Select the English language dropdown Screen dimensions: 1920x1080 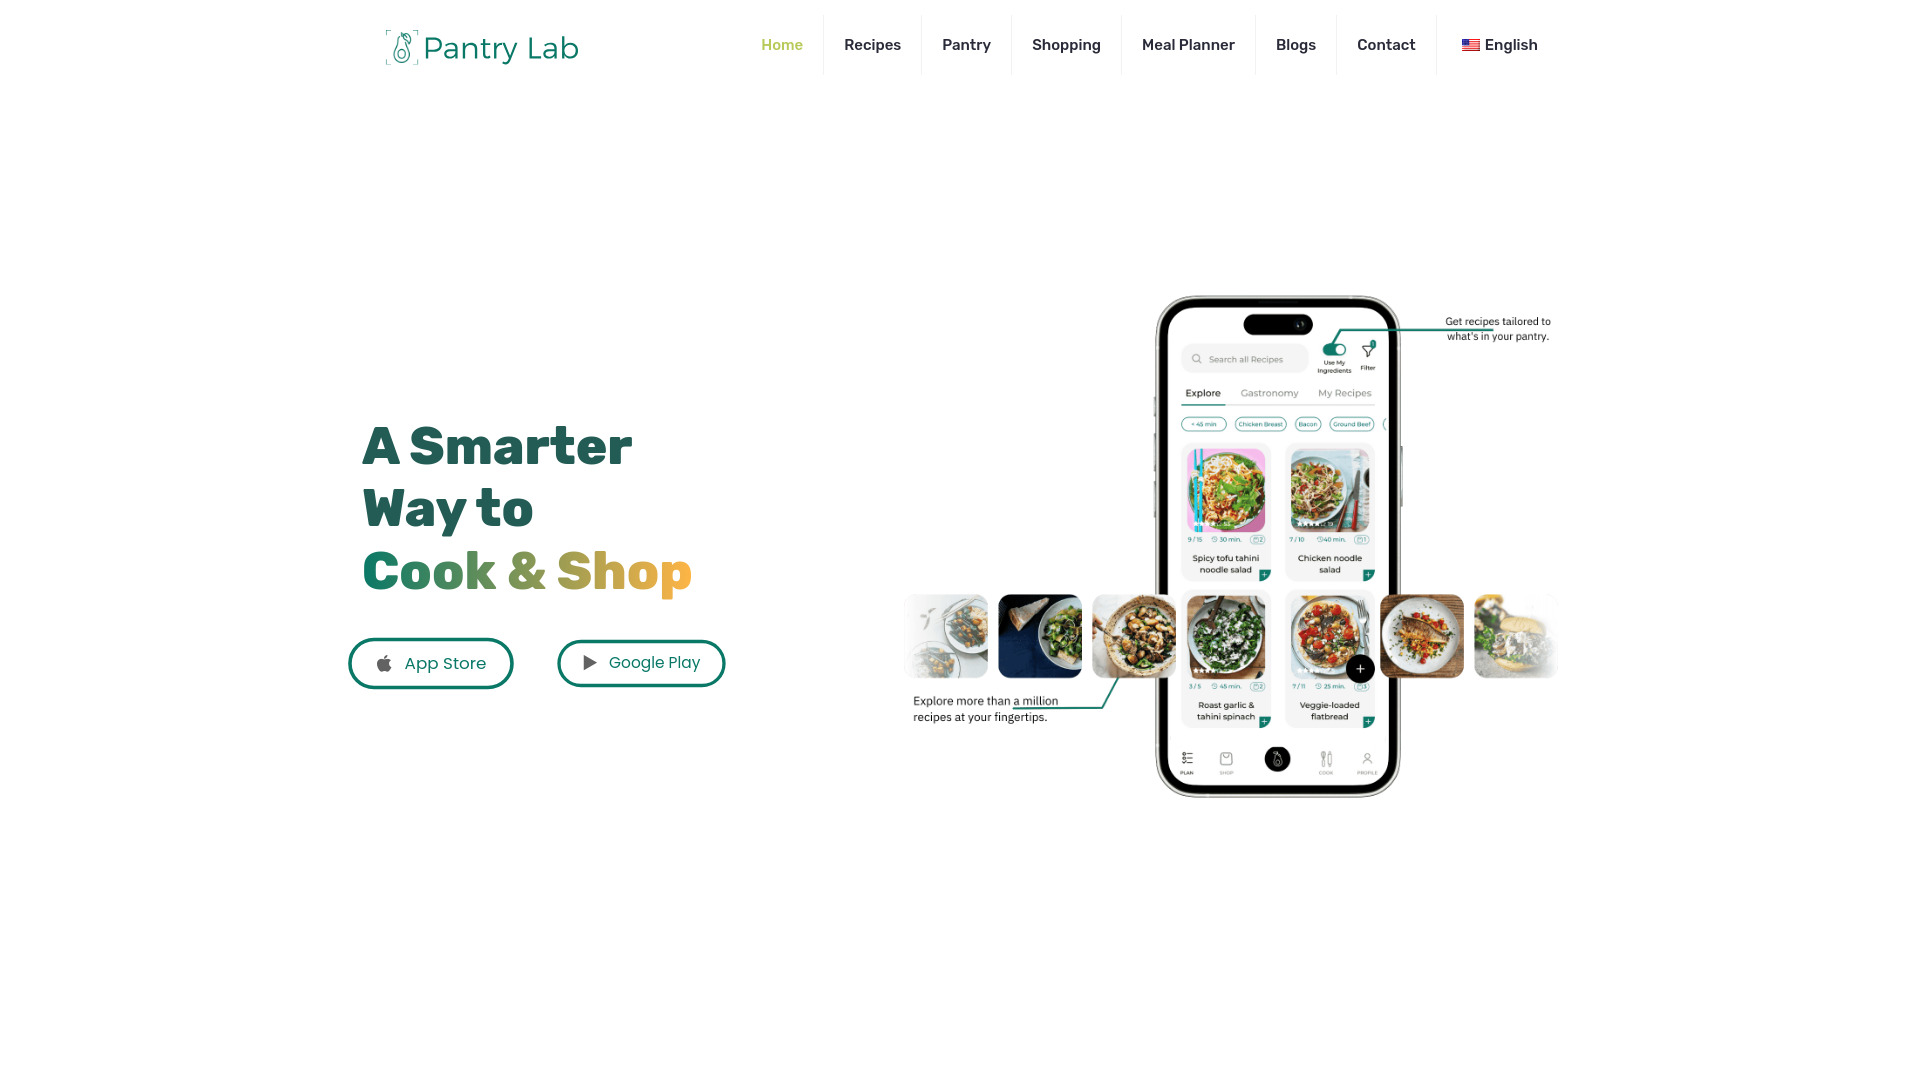coord(1497,45)
